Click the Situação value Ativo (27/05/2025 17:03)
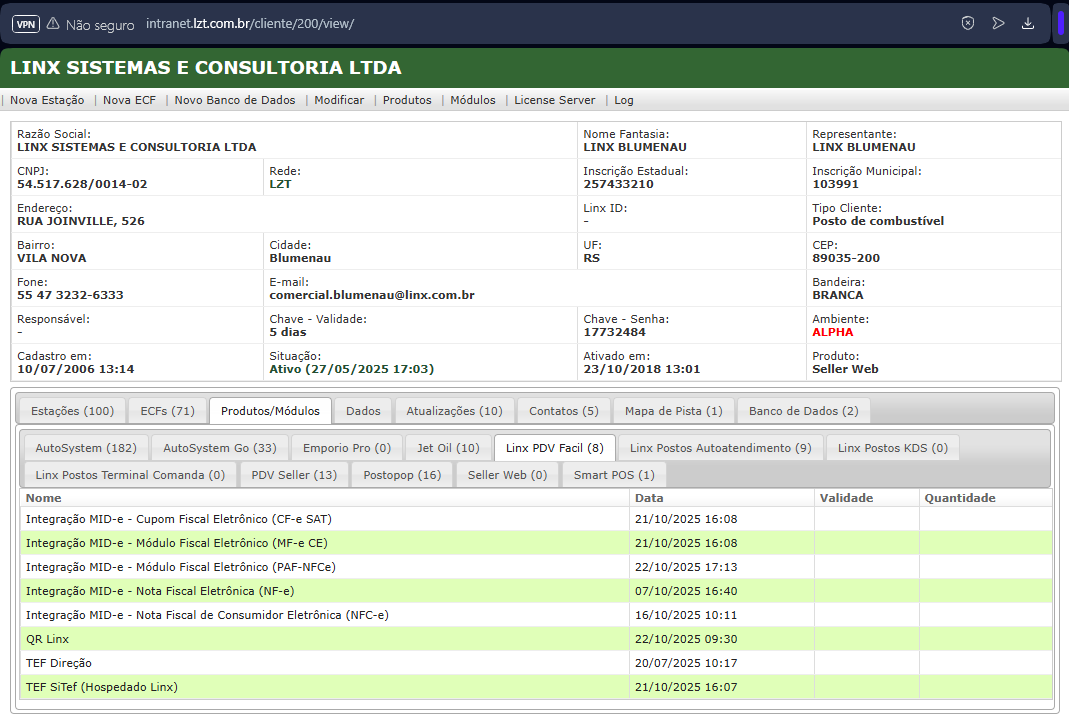Image resolution: width=1069 pixels, height=723 pixels. point(351,369)
